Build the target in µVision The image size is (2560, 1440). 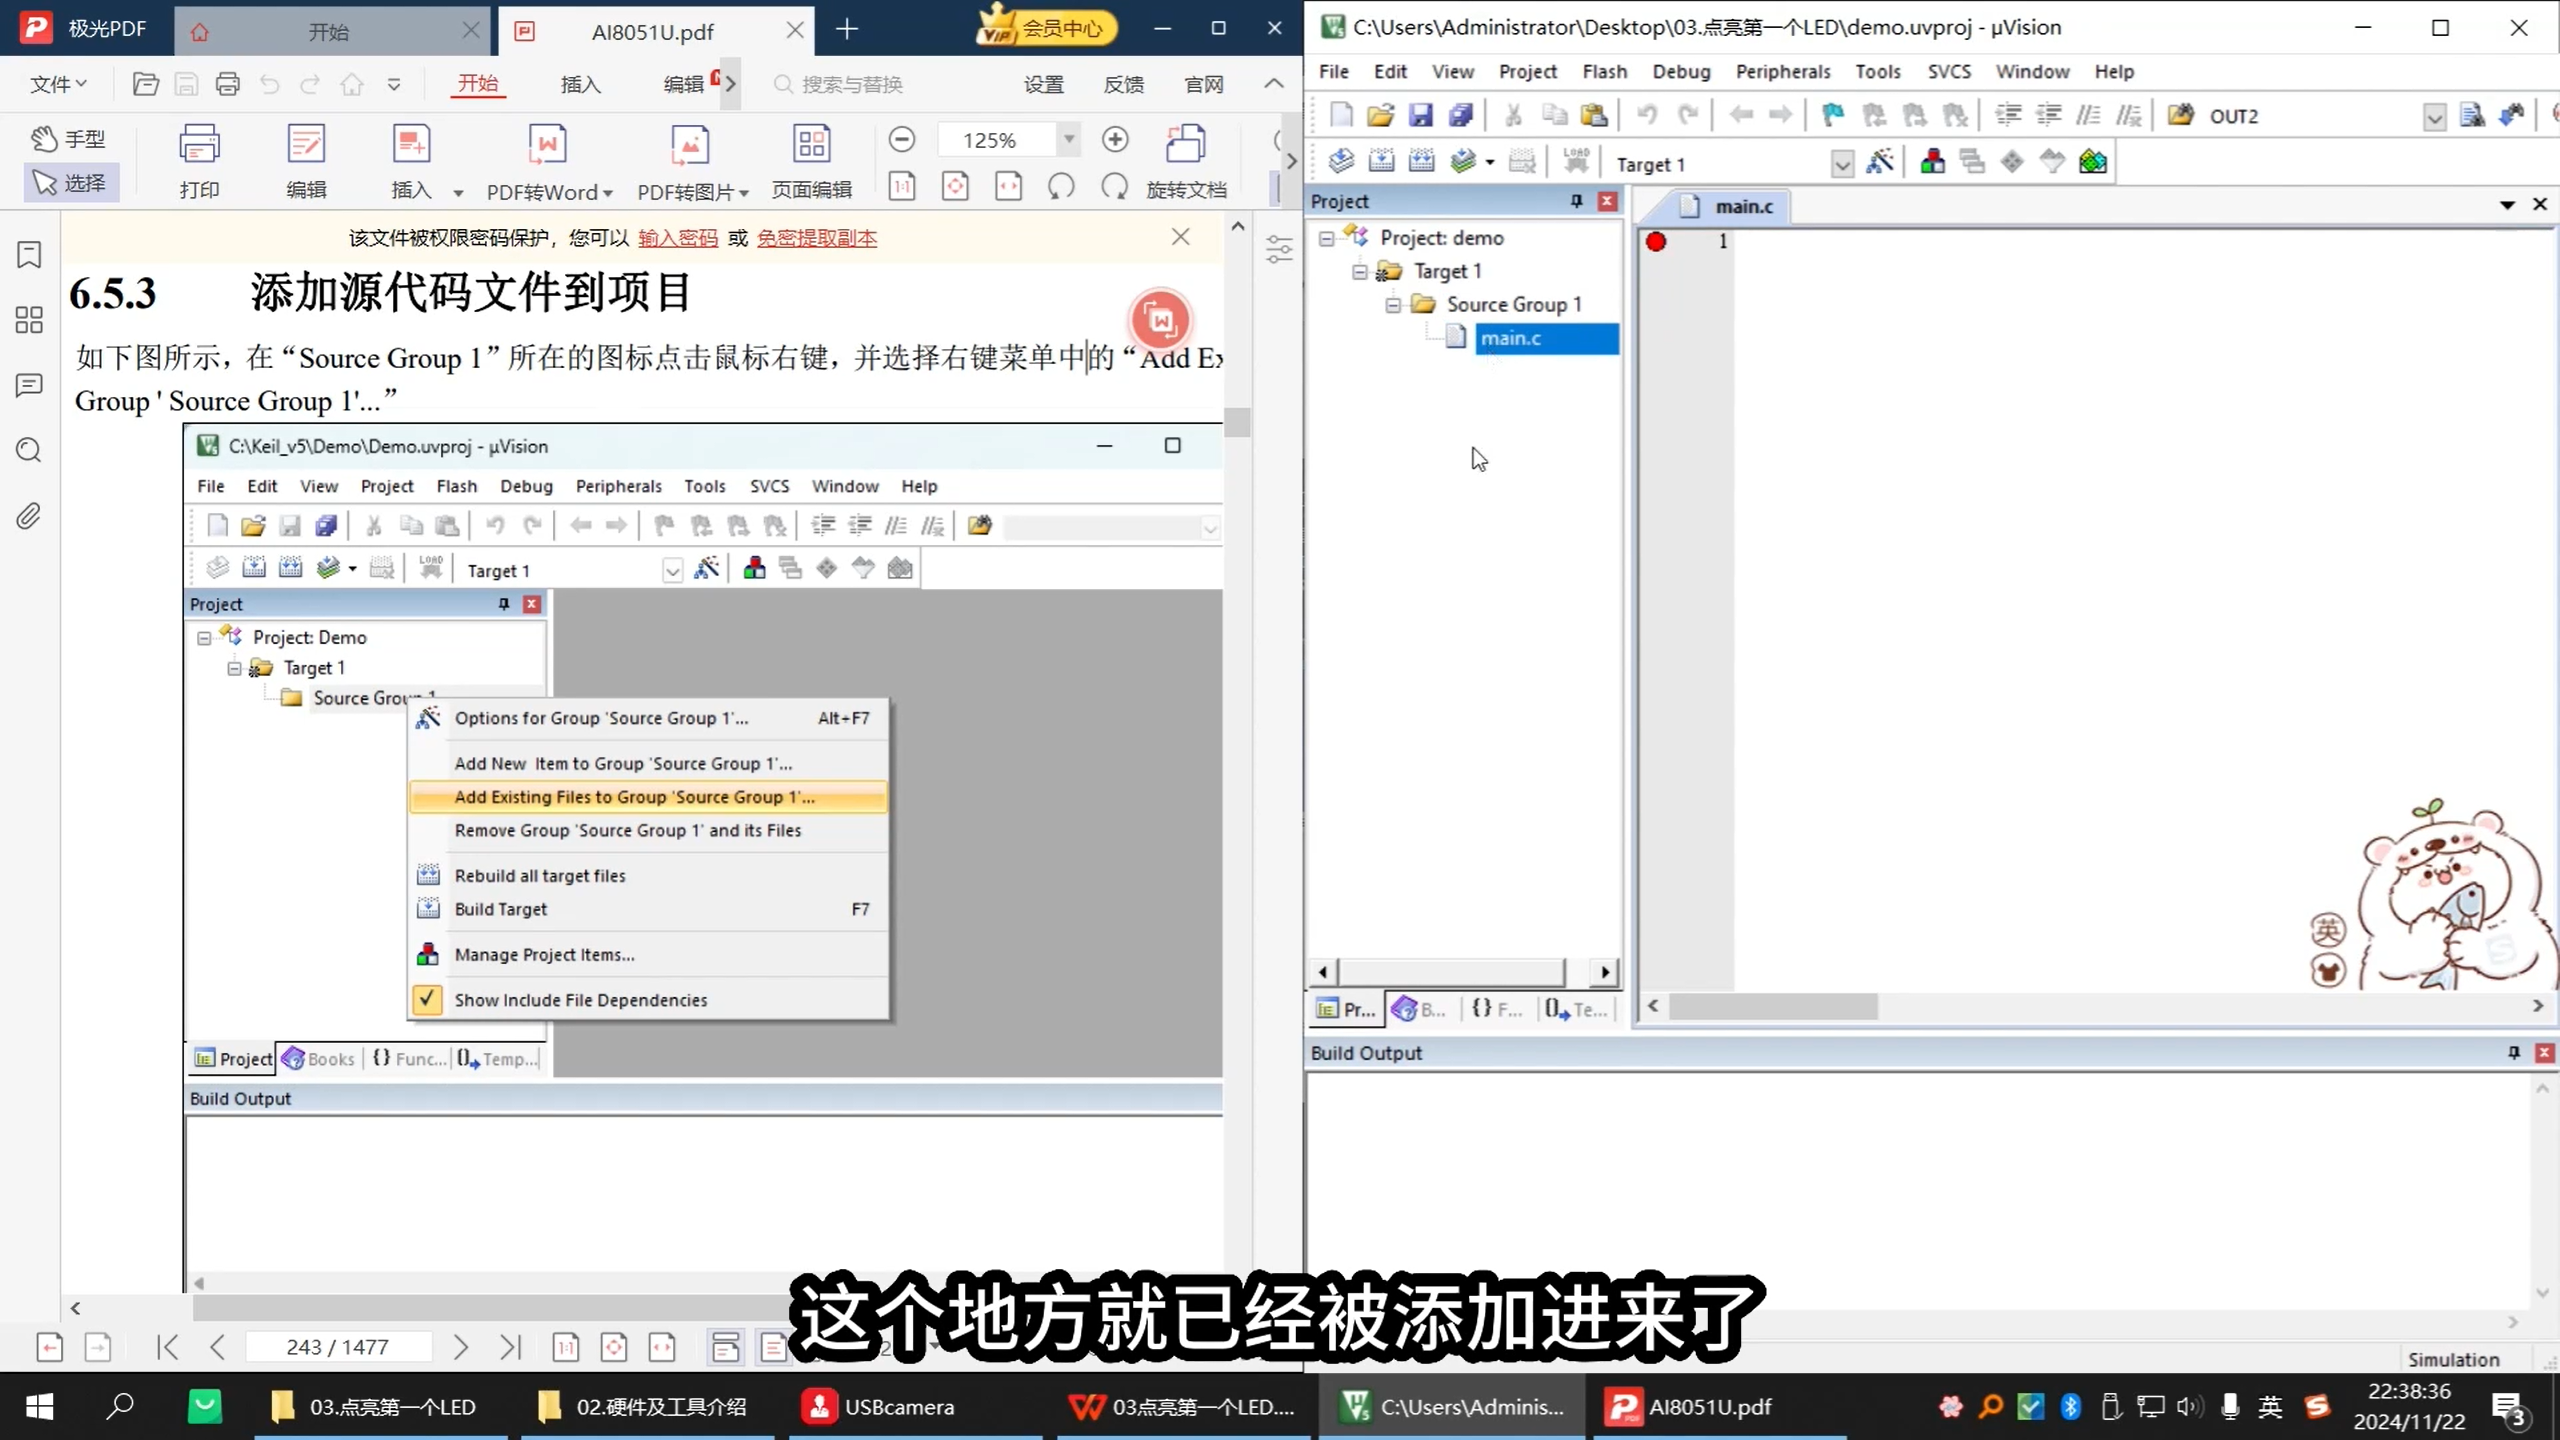[1383, 161]
